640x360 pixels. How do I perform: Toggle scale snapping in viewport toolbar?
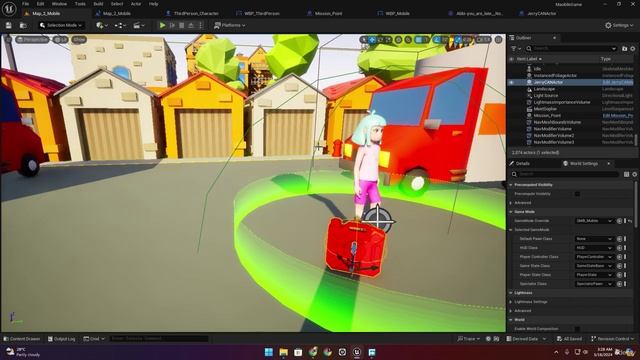click(x=458, y=40)
